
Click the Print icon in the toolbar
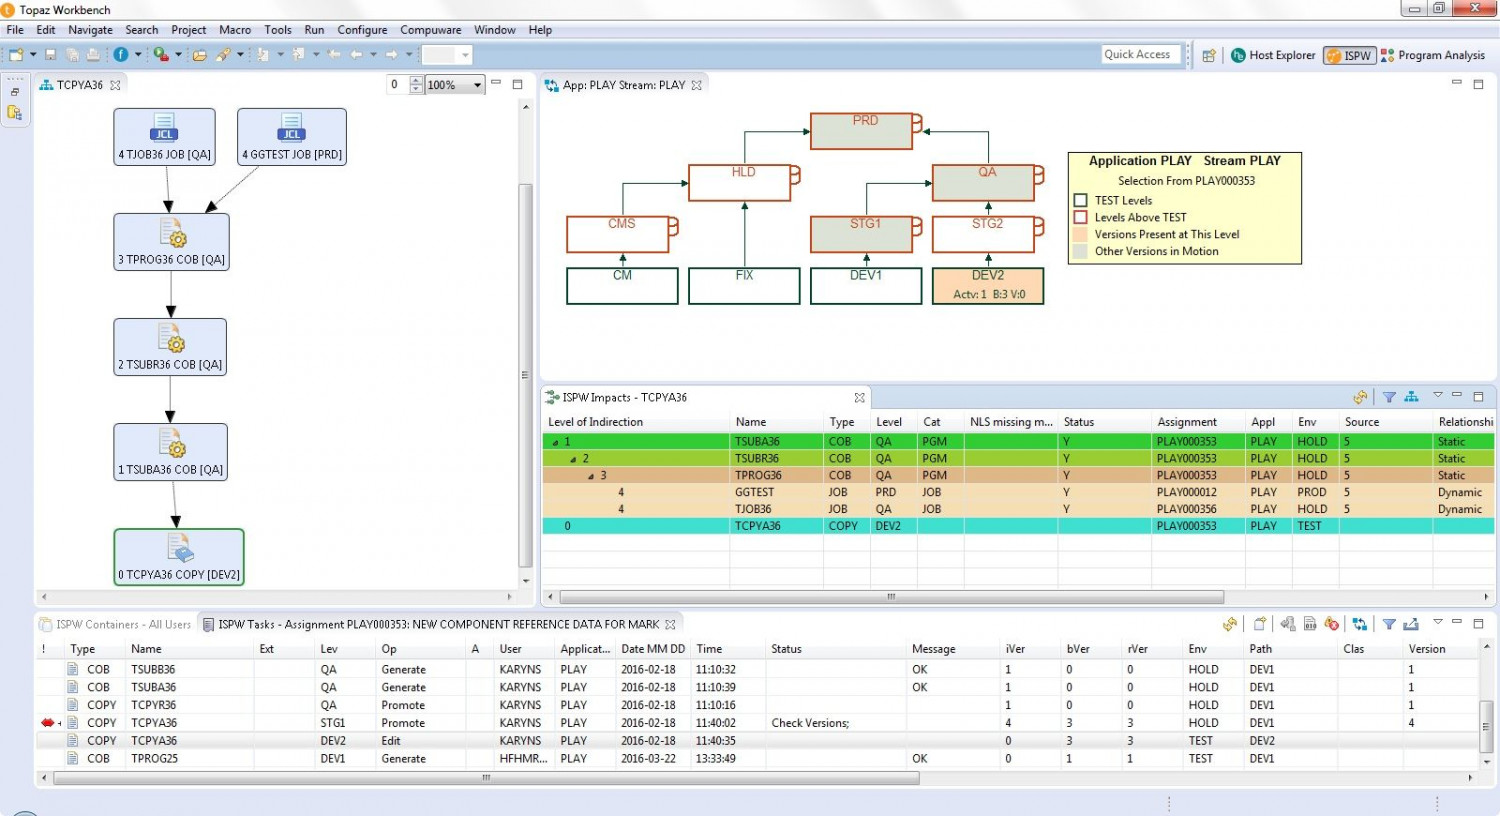(x=93, y=54)
